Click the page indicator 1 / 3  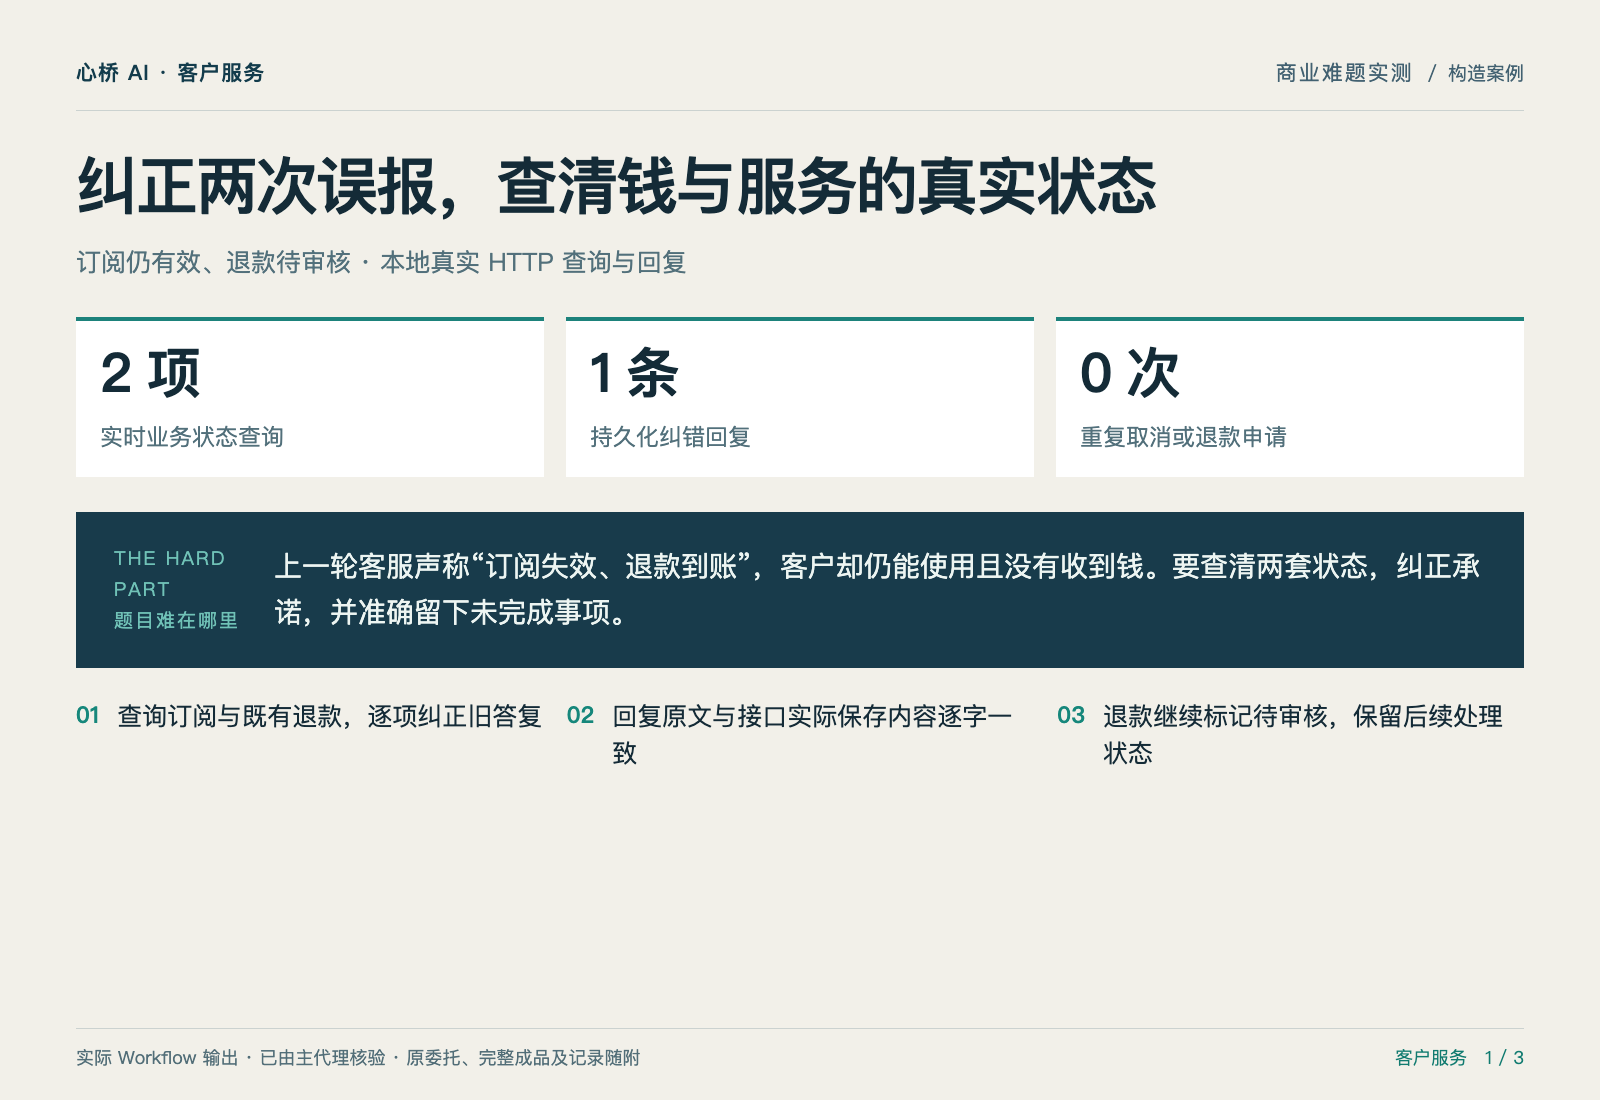click(1504, 1058)
